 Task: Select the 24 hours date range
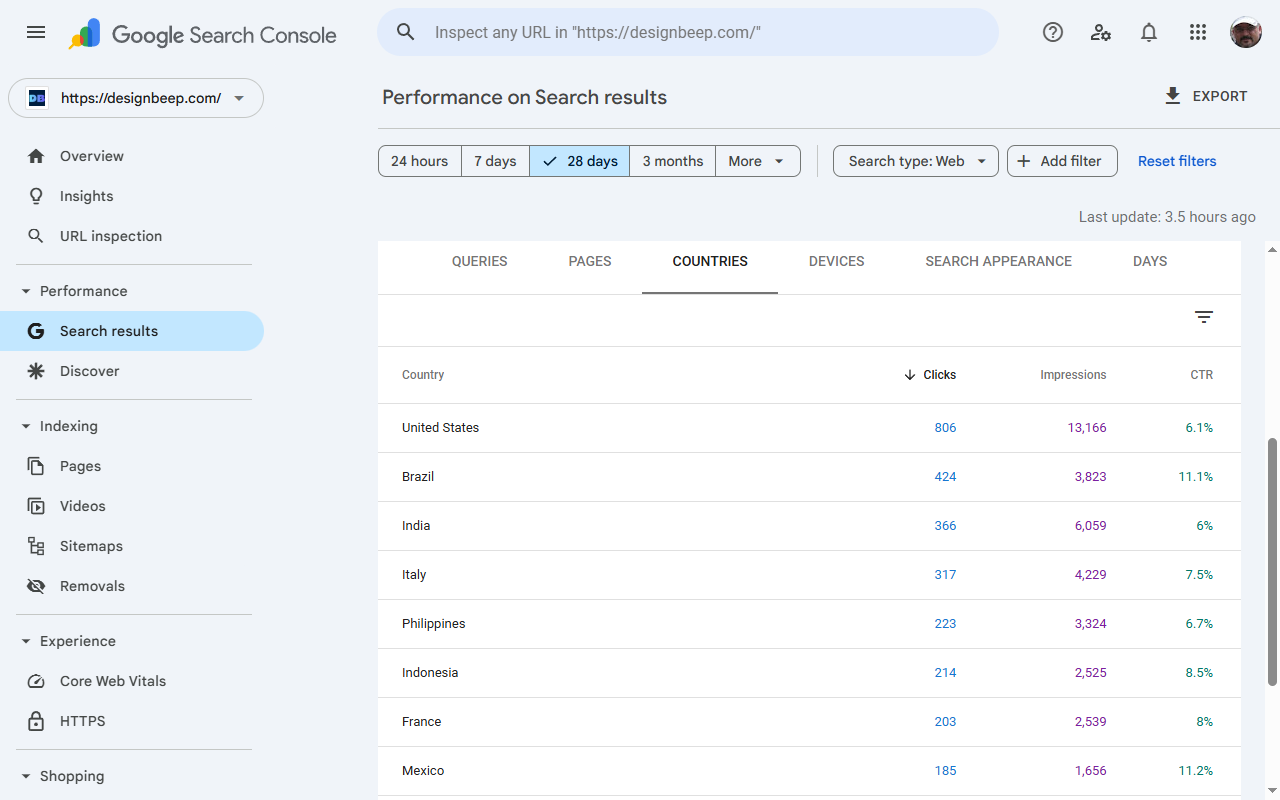click(419, 161)
